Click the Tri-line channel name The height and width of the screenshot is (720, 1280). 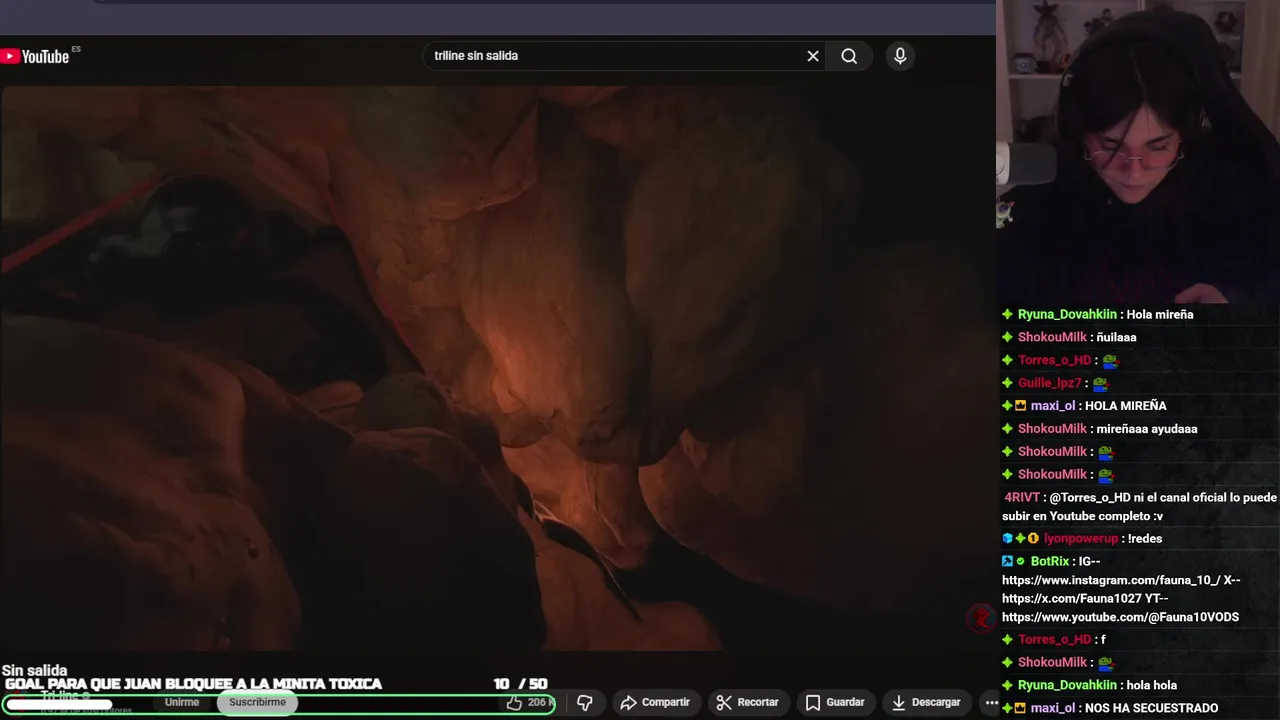click(x=60, y=696)
